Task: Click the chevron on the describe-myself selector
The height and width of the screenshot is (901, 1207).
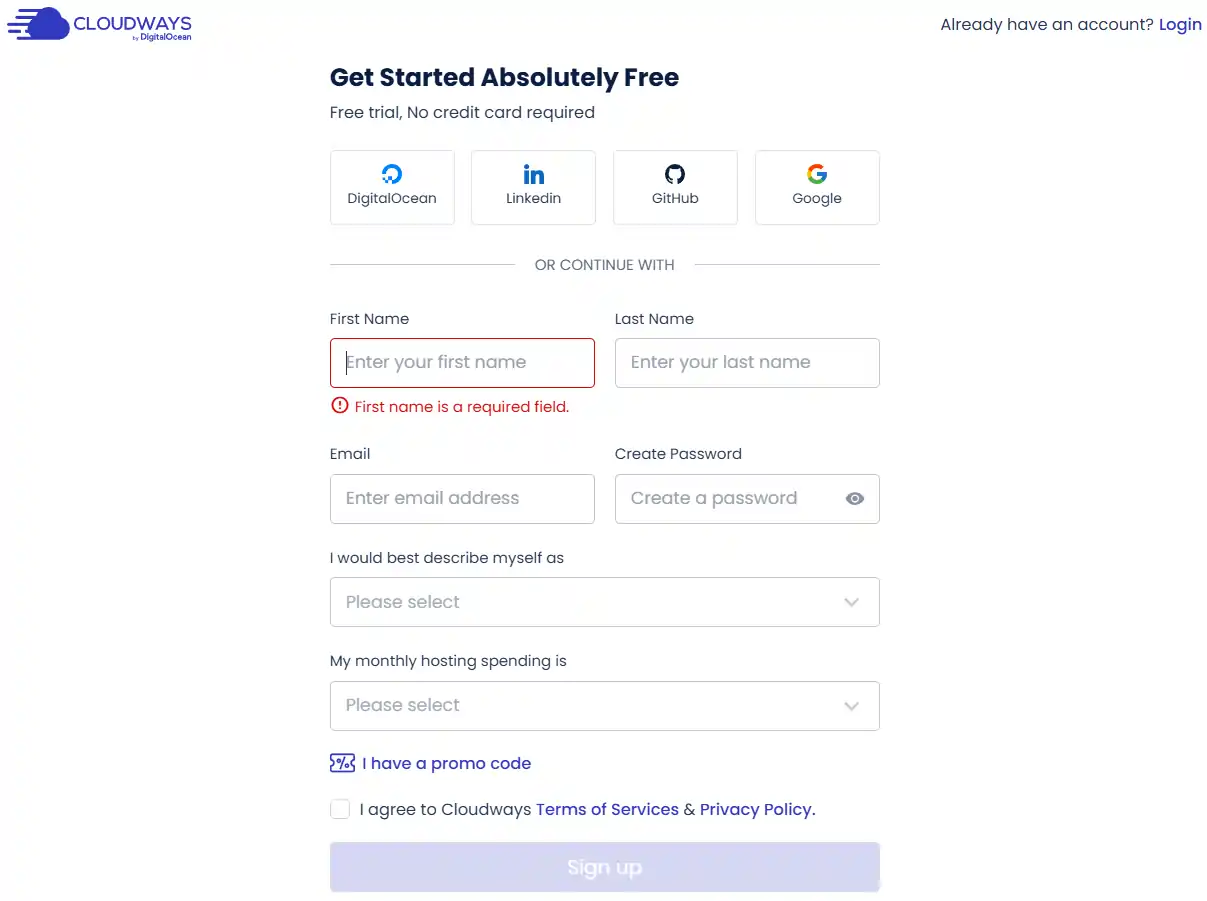Action: pos(852,602)
